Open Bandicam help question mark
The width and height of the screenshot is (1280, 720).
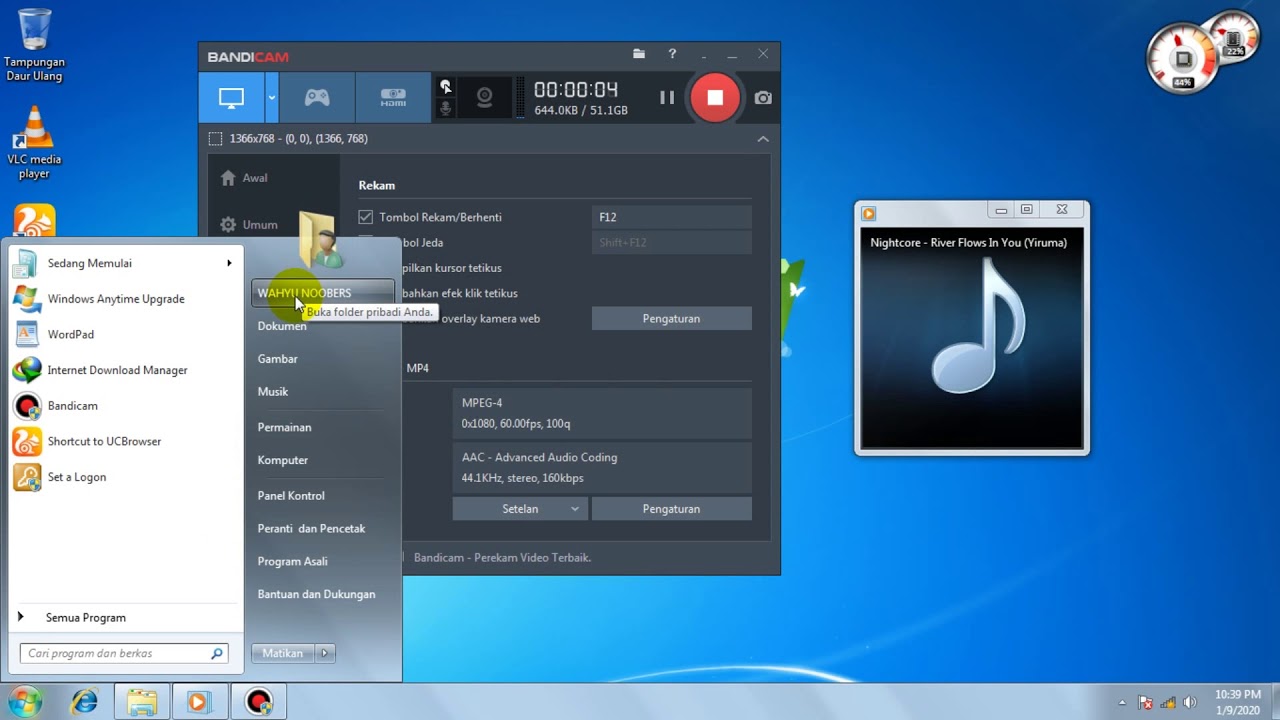point(672,54)
